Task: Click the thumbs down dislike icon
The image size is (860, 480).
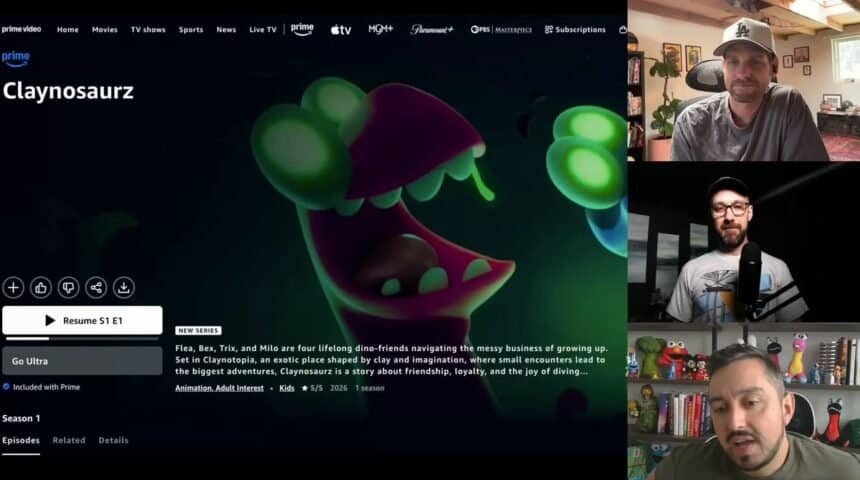Action: [69, 287]
